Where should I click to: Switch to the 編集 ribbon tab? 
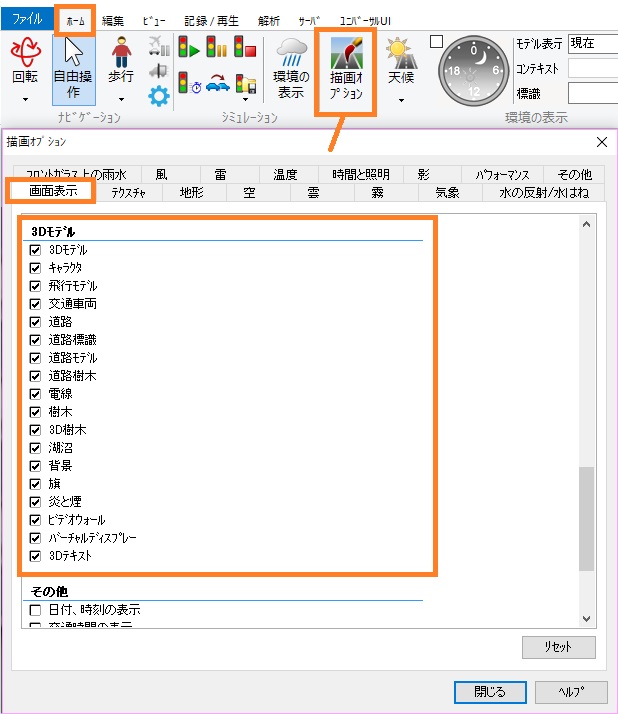pyautogui.click(x=112, y=21)
